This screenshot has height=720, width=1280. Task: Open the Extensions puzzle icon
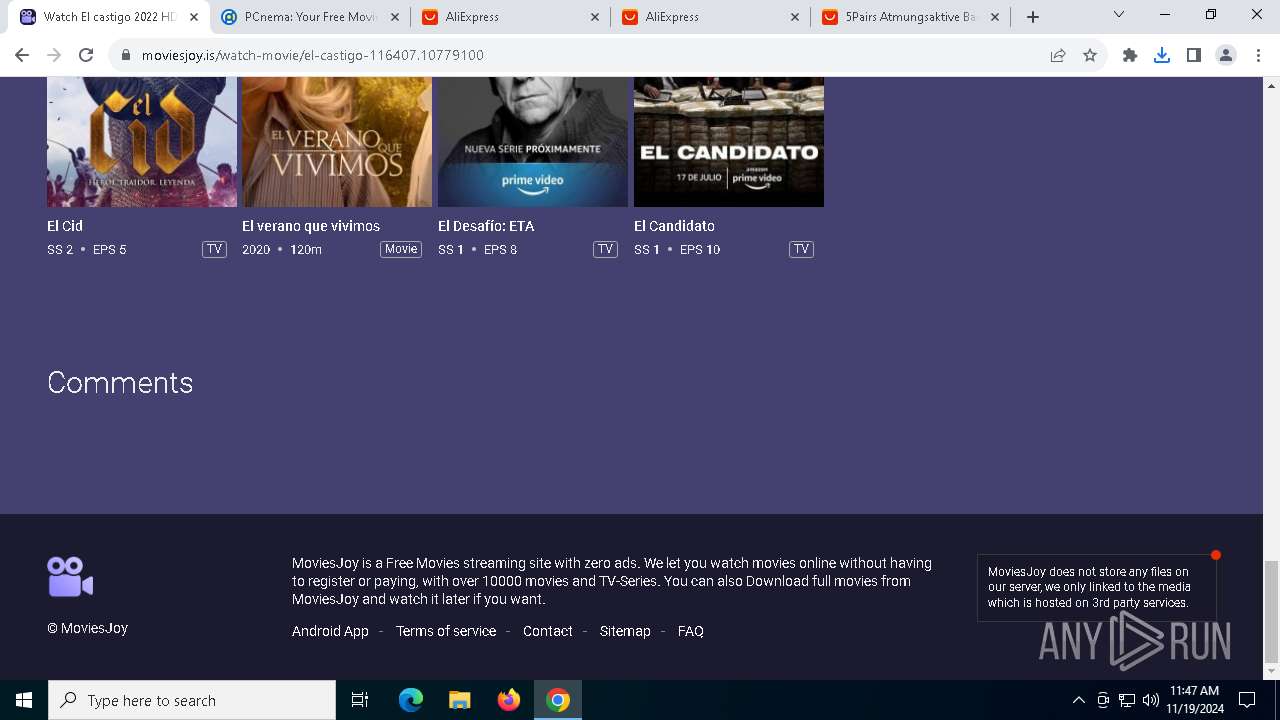(x=1130, y=55)
